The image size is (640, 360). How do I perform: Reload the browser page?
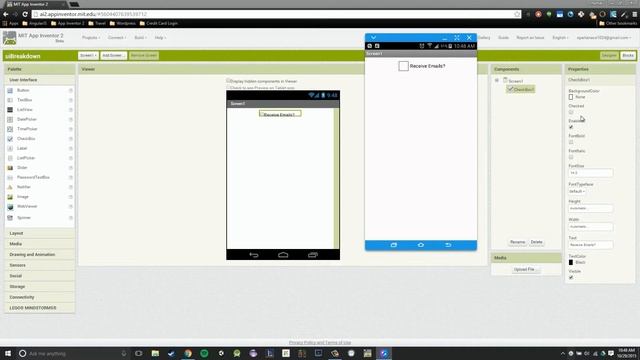click(25, 14)
